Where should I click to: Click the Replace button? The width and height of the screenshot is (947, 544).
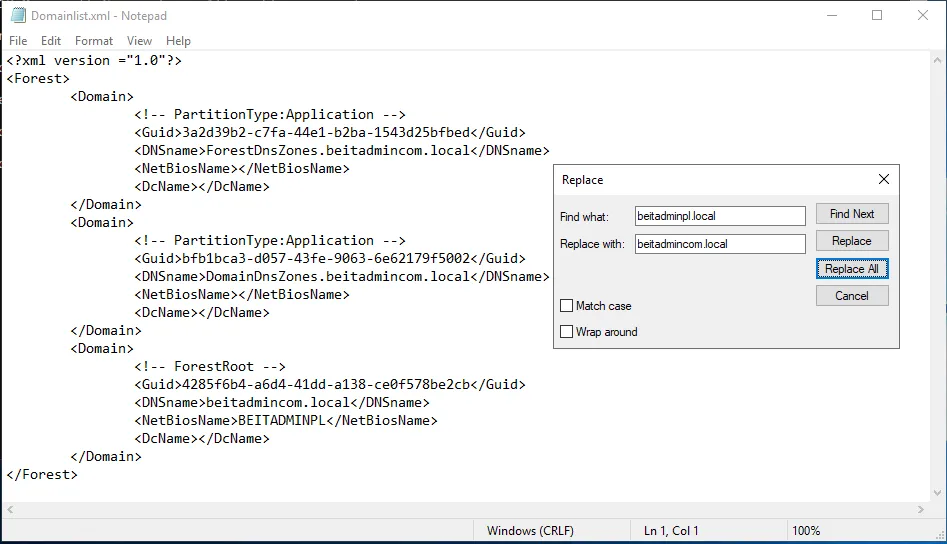851,241
